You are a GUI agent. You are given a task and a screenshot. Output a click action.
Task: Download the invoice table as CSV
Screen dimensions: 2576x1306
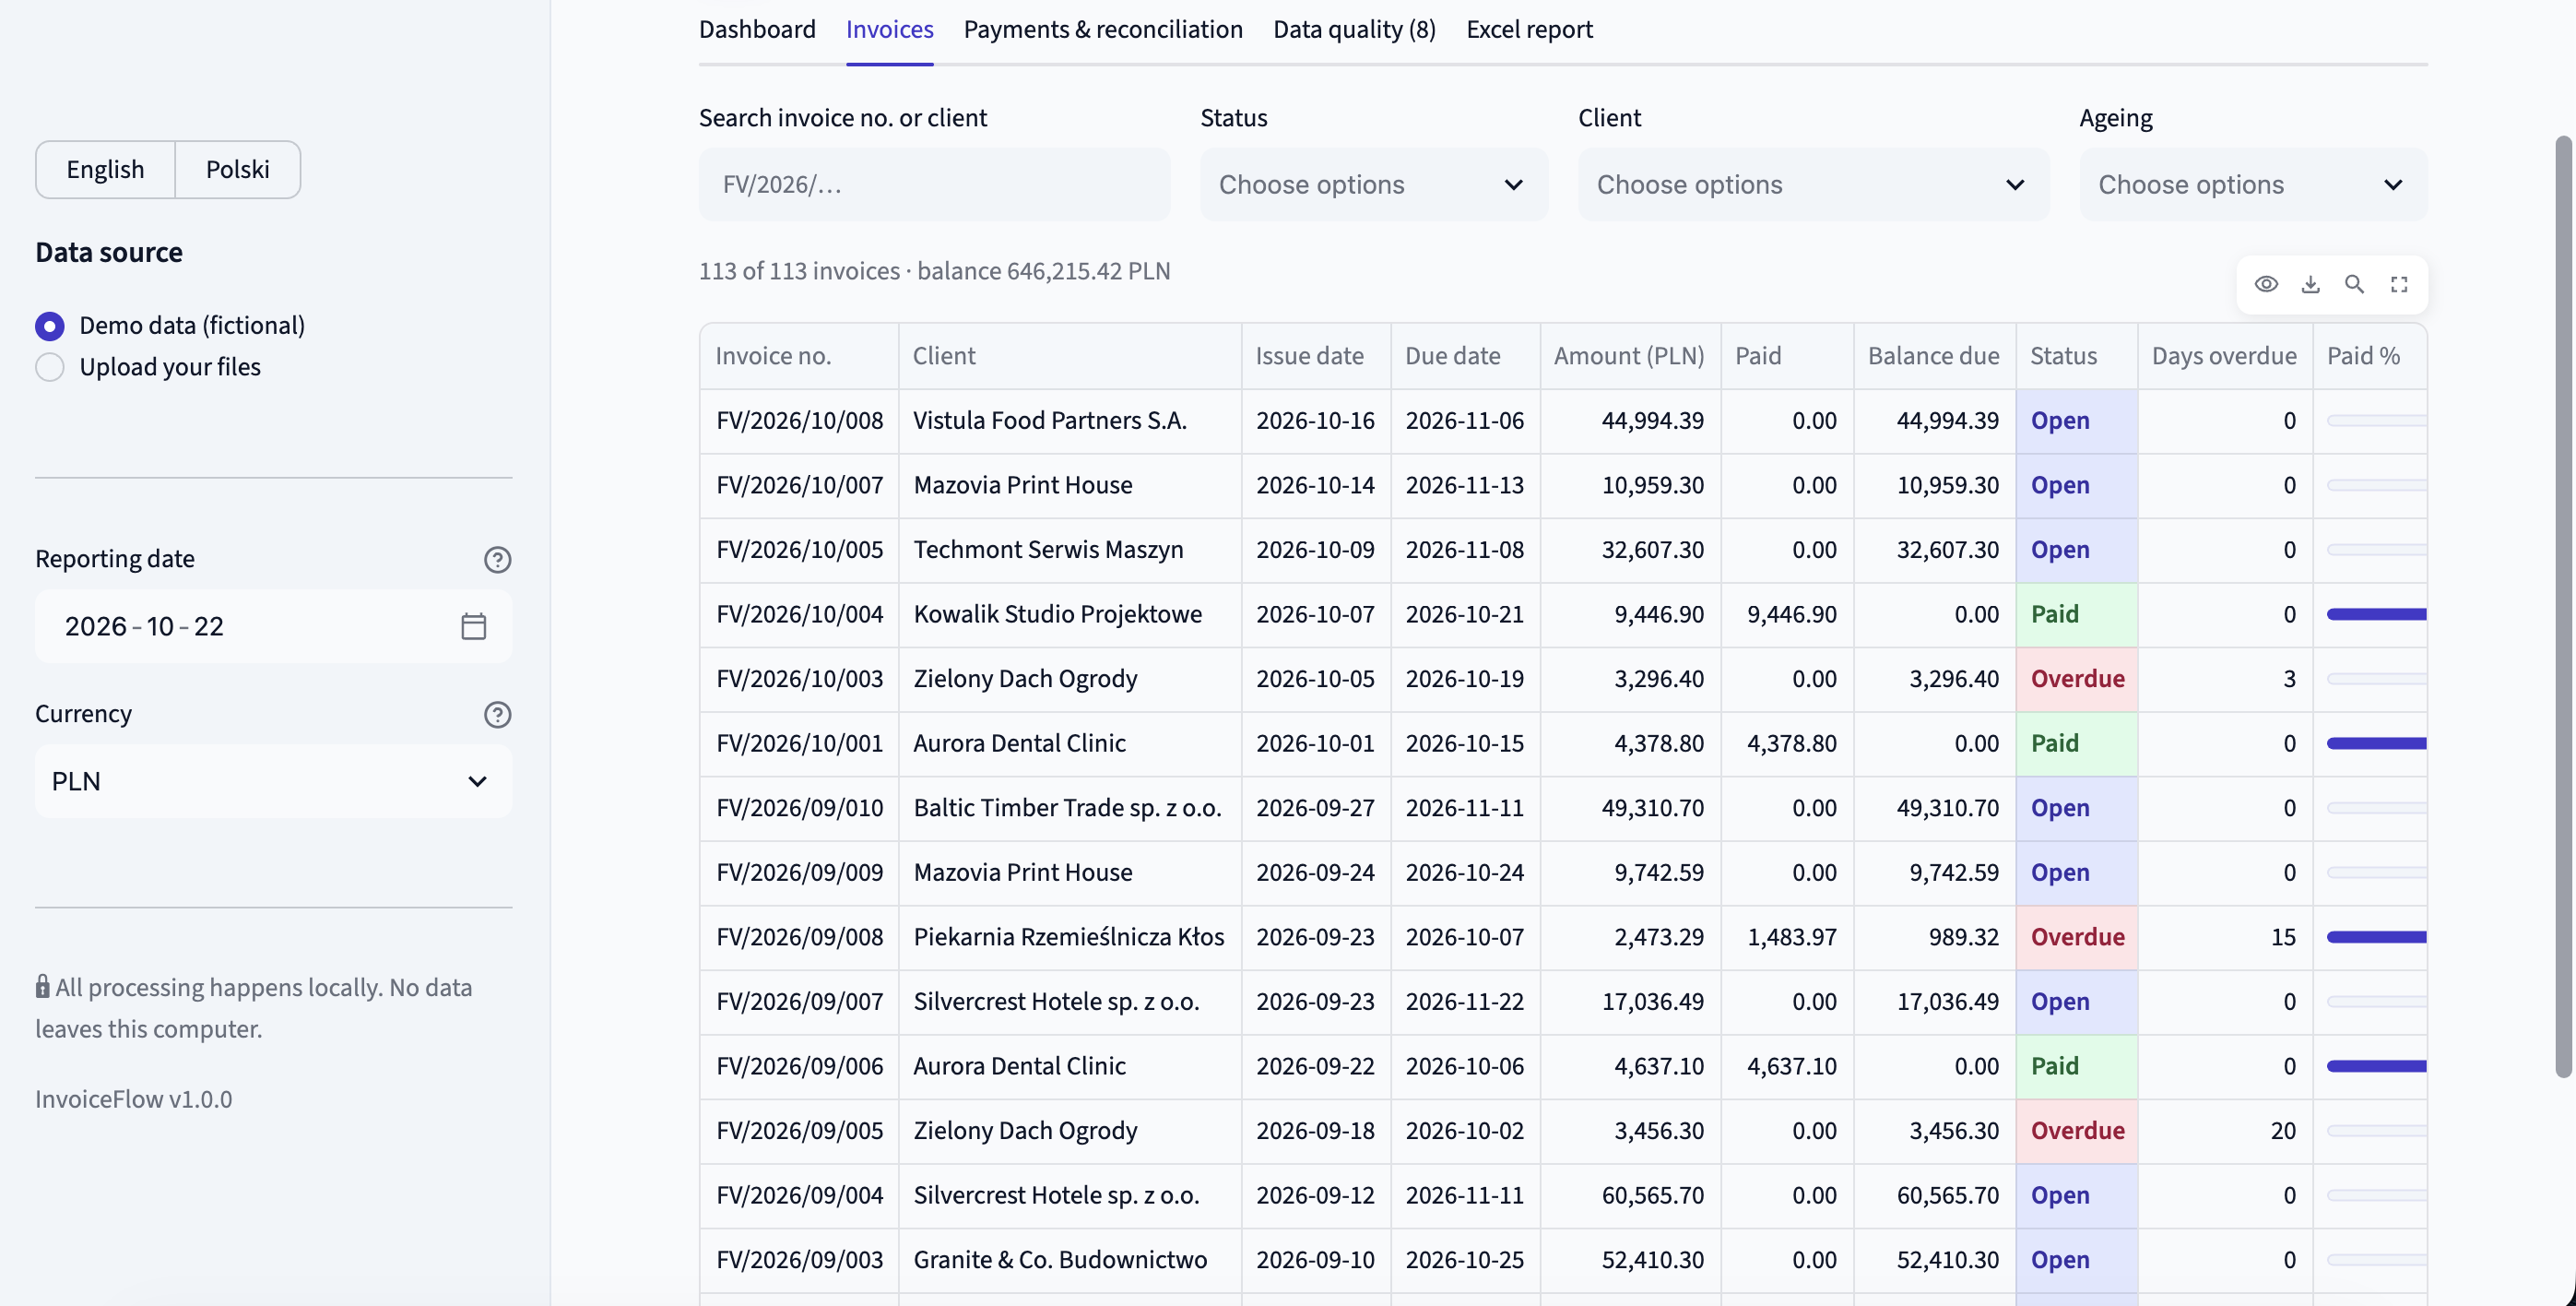pyautogui.click(x=2310, y=284)
